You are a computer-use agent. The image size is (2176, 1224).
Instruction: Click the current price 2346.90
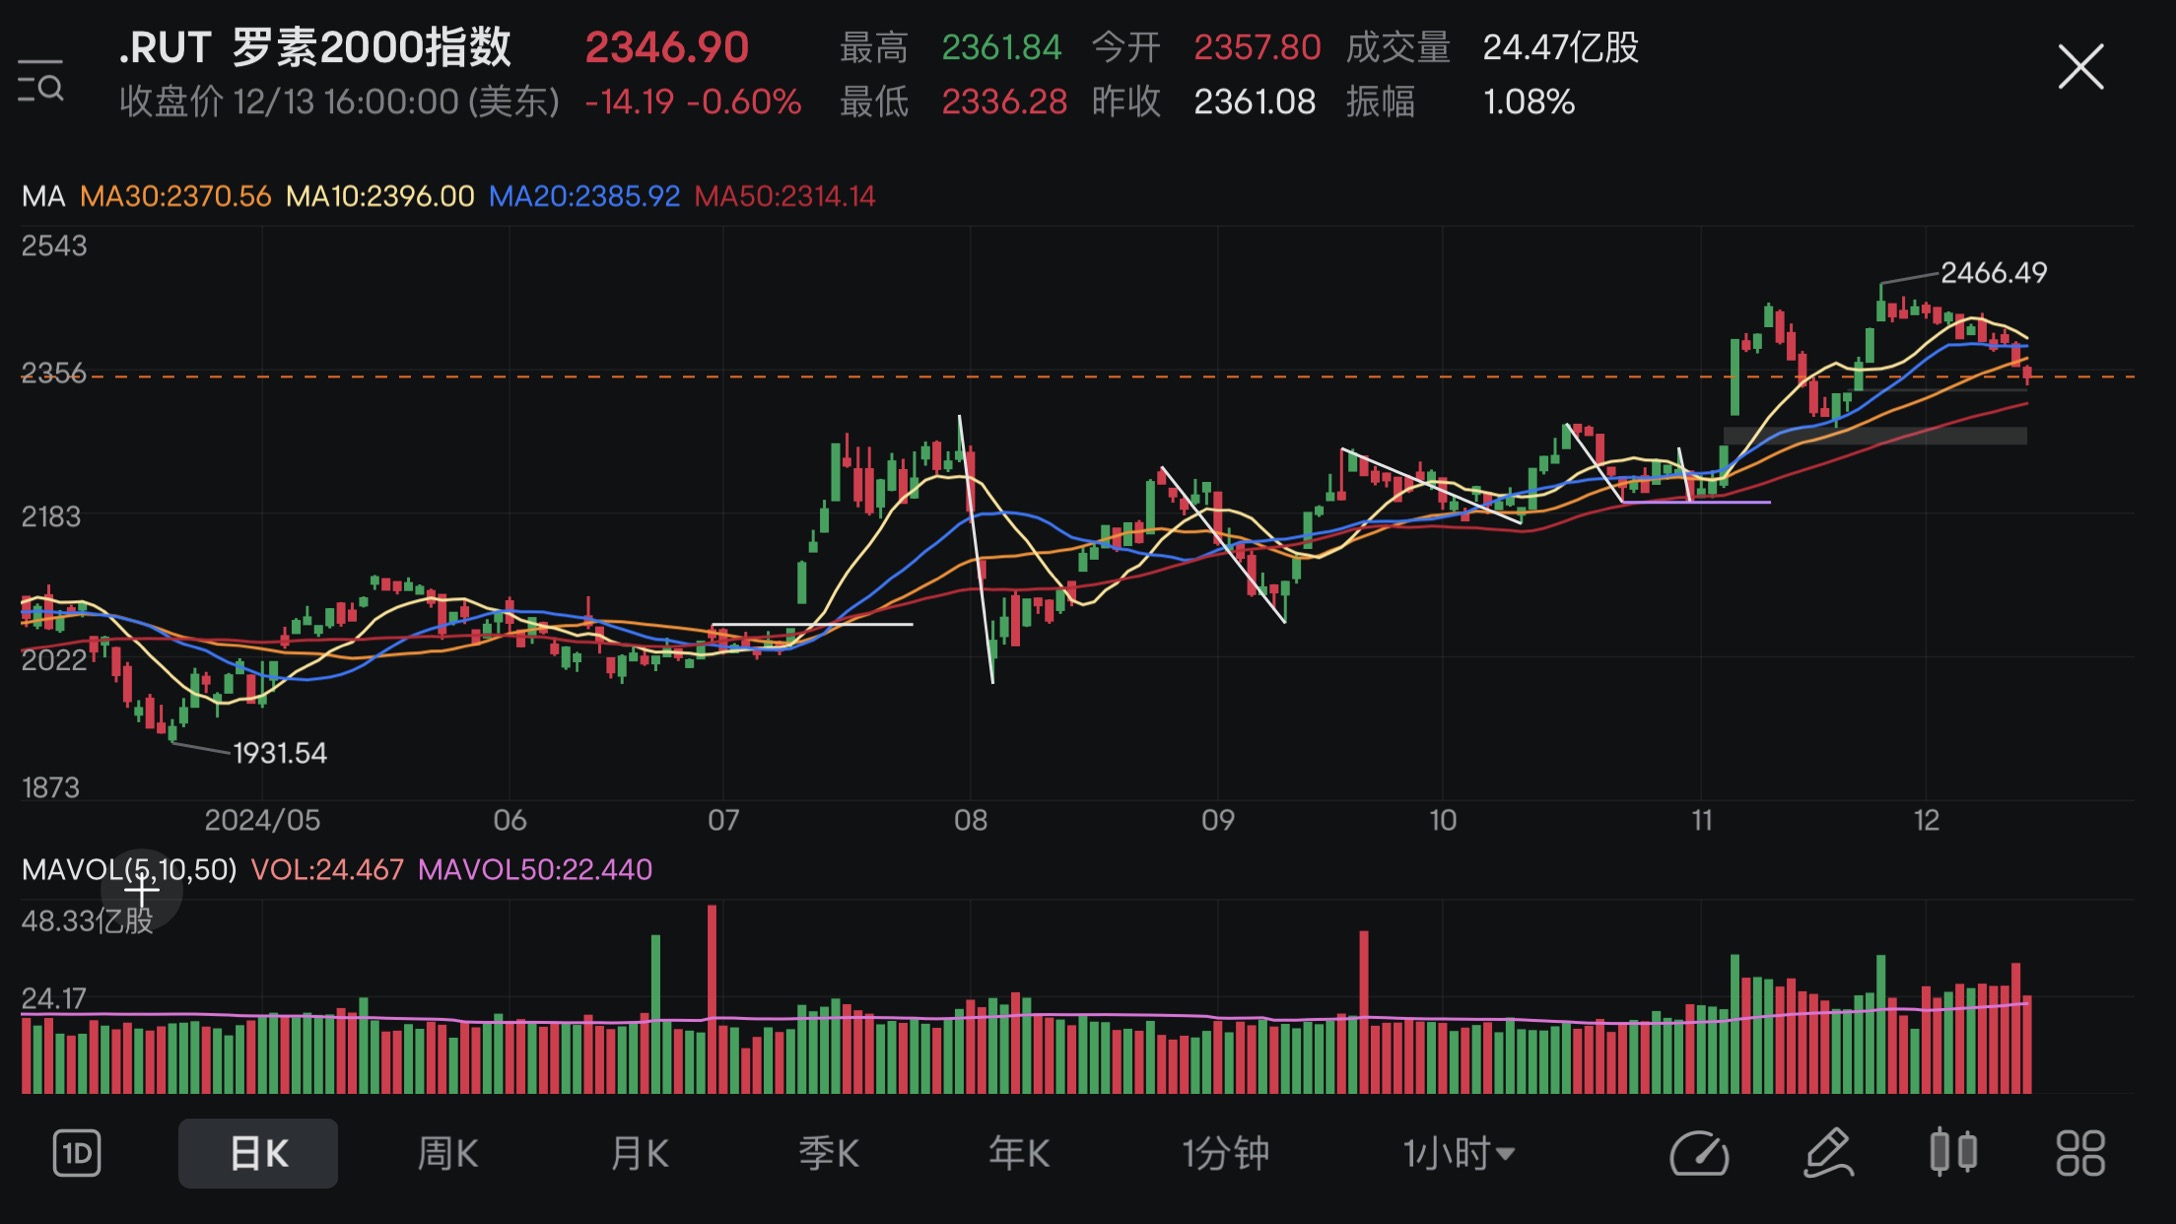tap(667, 48)
